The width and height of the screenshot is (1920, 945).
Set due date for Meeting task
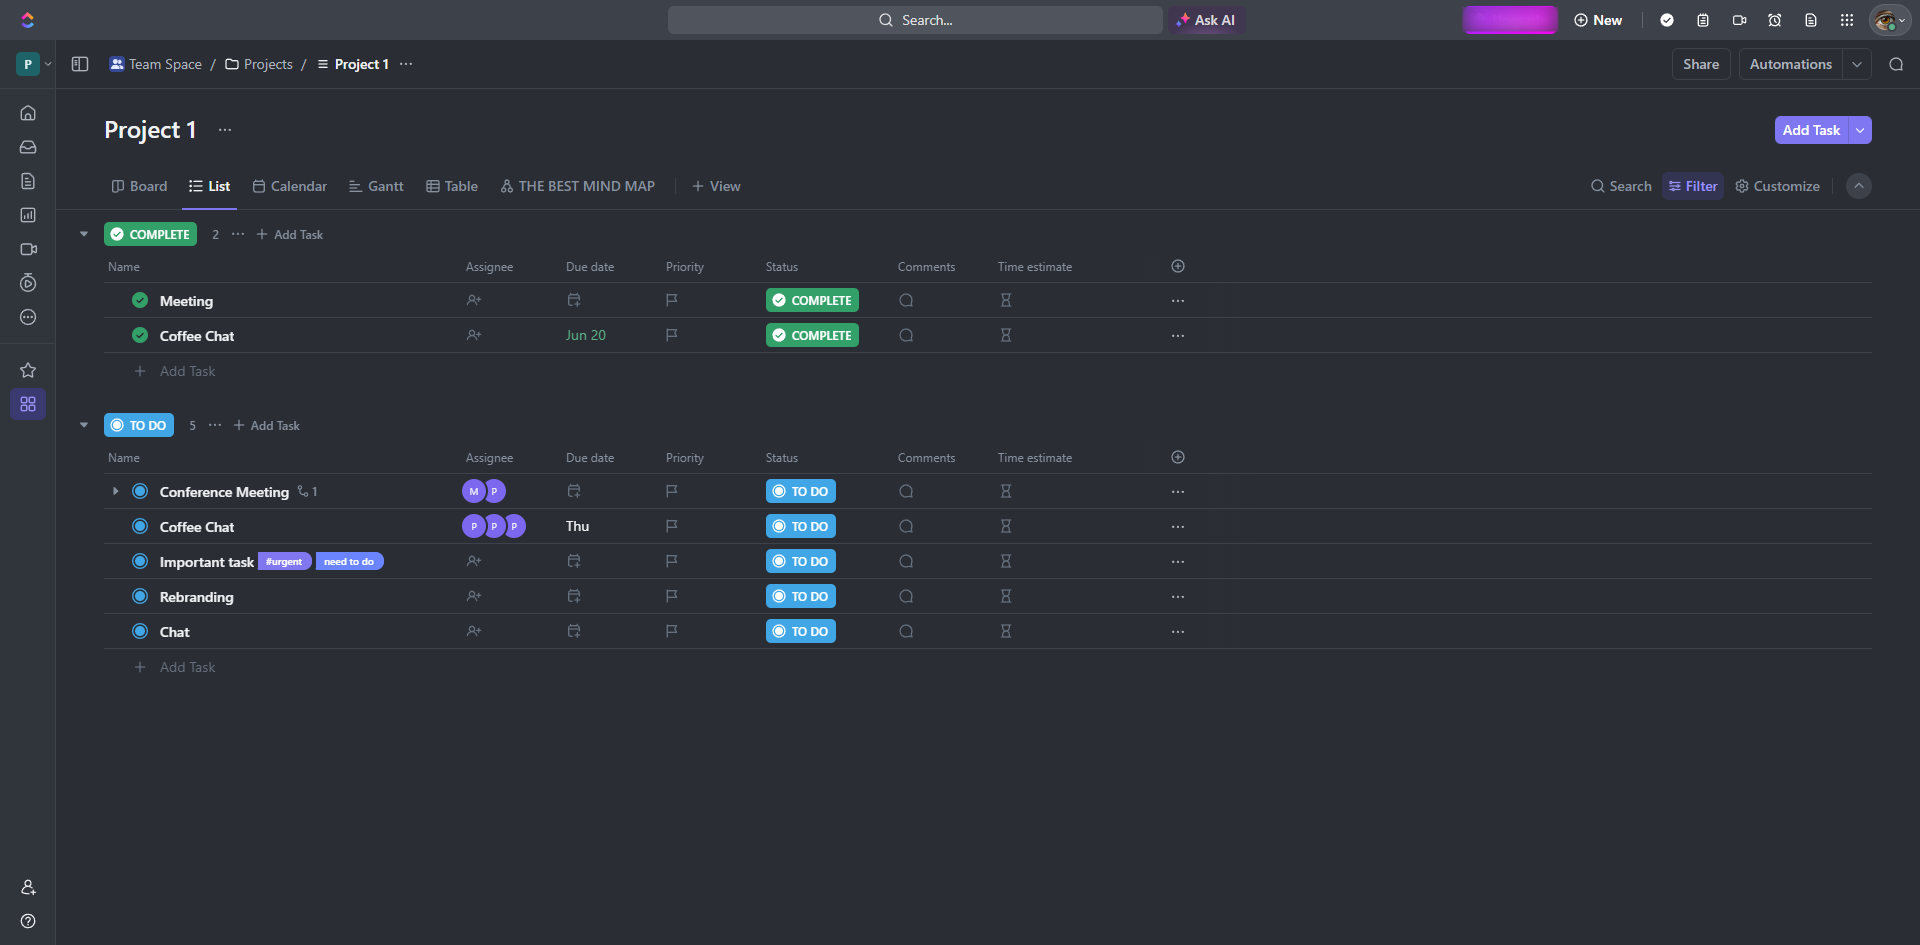pyautogui.click(x=574, y=300)
